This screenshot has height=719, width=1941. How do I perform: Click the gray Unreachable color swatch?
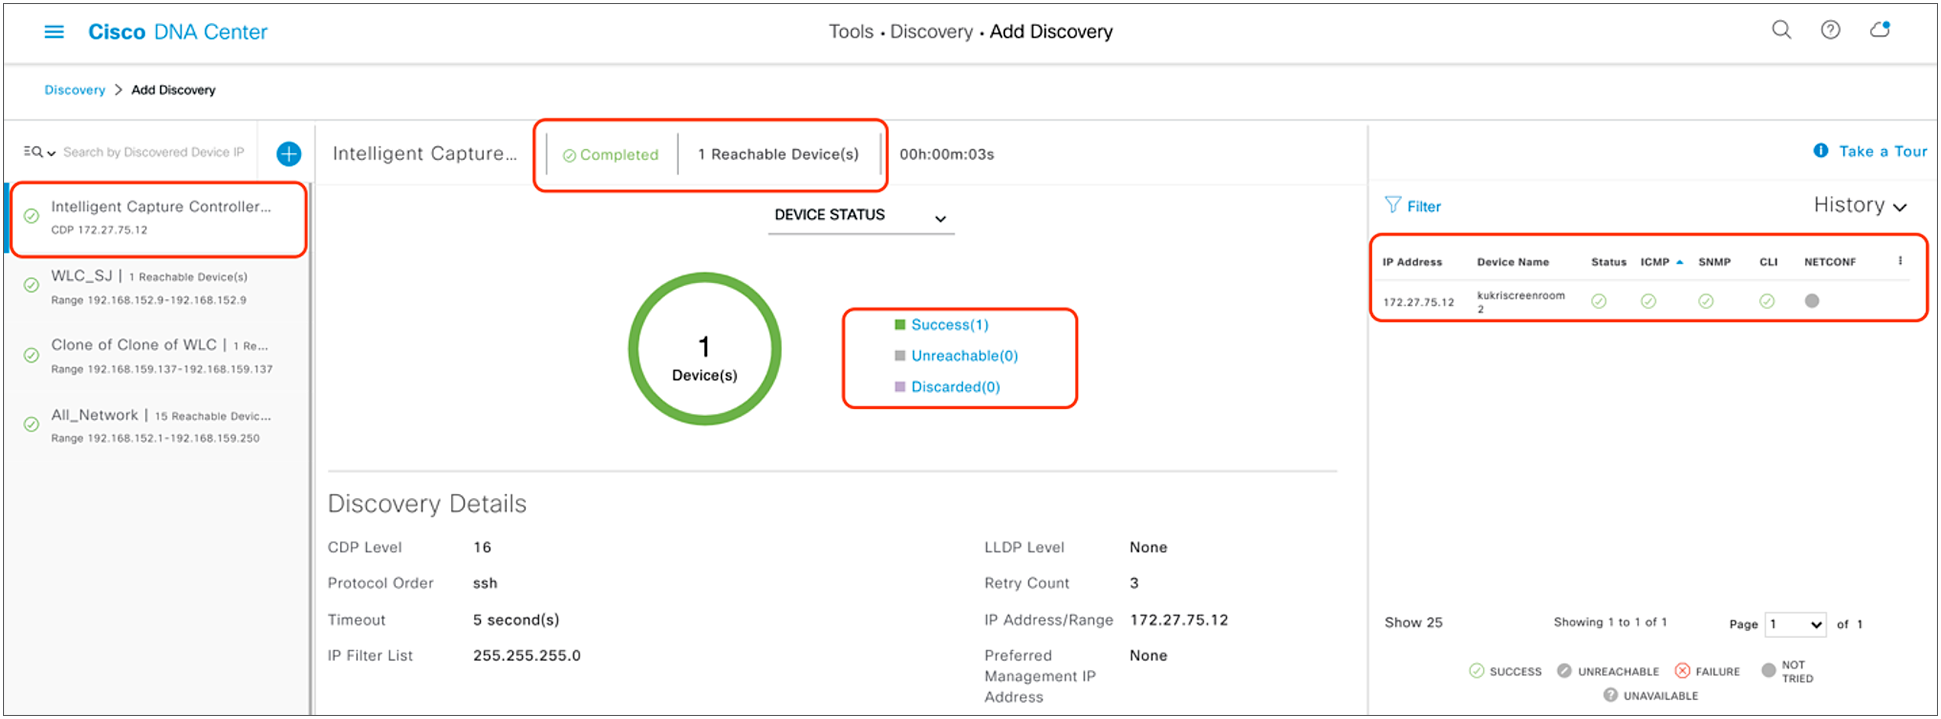coord(900,356)
